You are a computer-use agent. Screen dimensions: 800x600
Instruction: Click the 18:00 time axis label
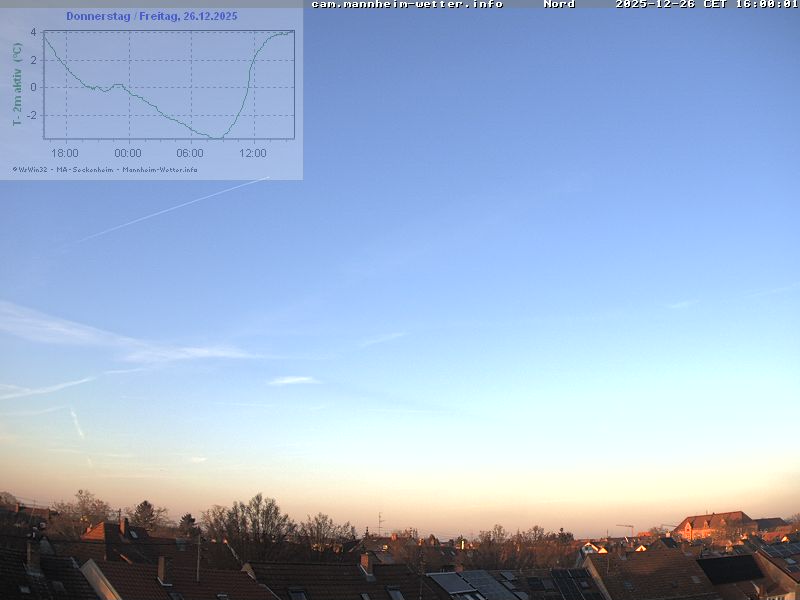[65, 153]
